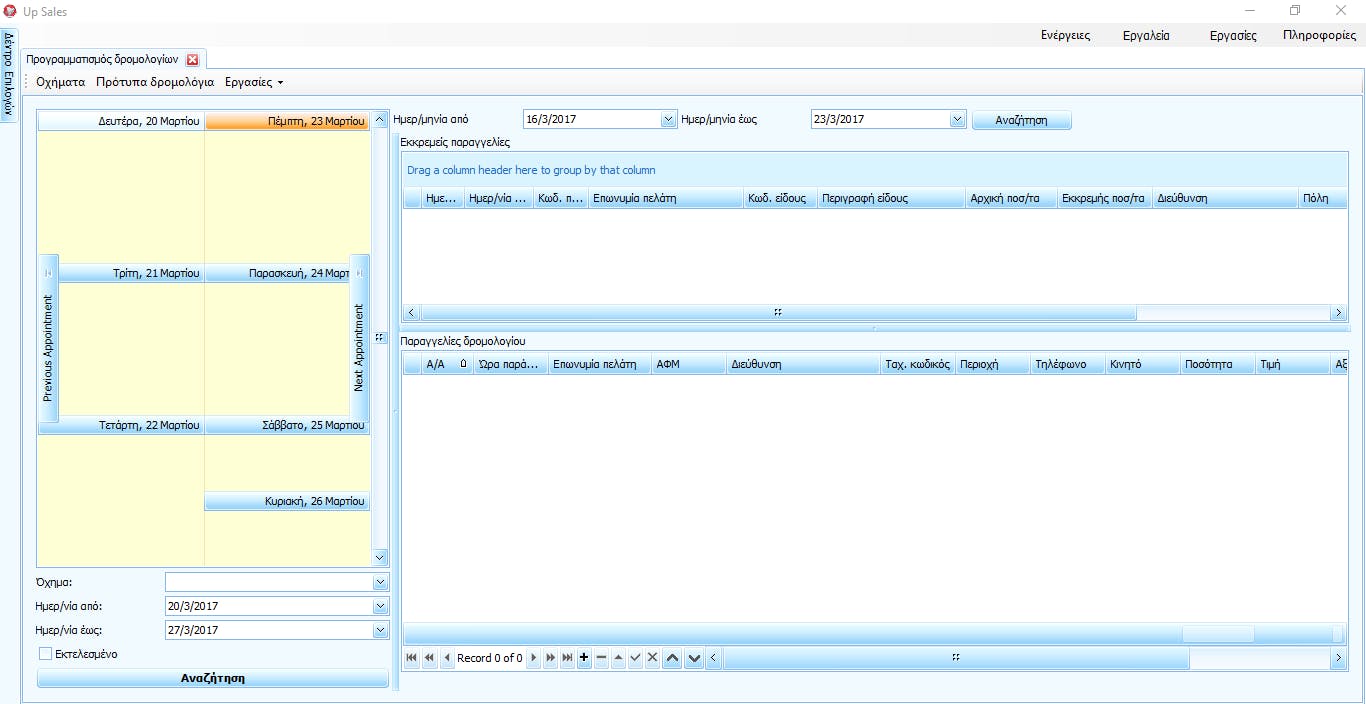Delete record using the minus icon
1366x704 pixels.
pos(601,658)
